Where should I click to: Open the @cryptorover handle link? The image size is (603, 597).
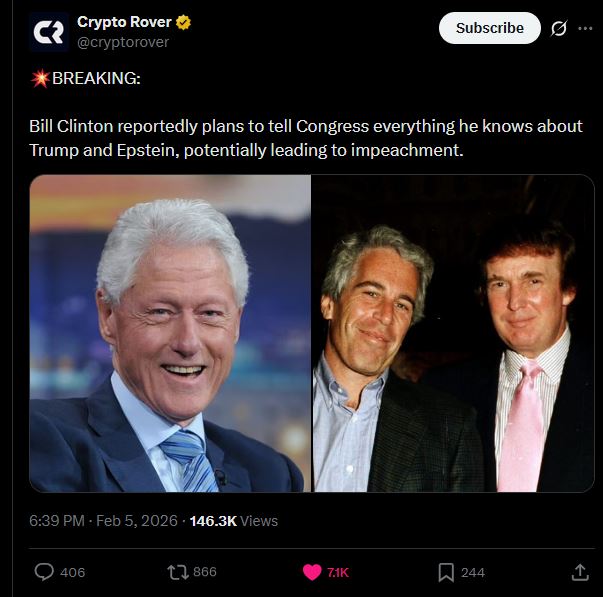123,42
